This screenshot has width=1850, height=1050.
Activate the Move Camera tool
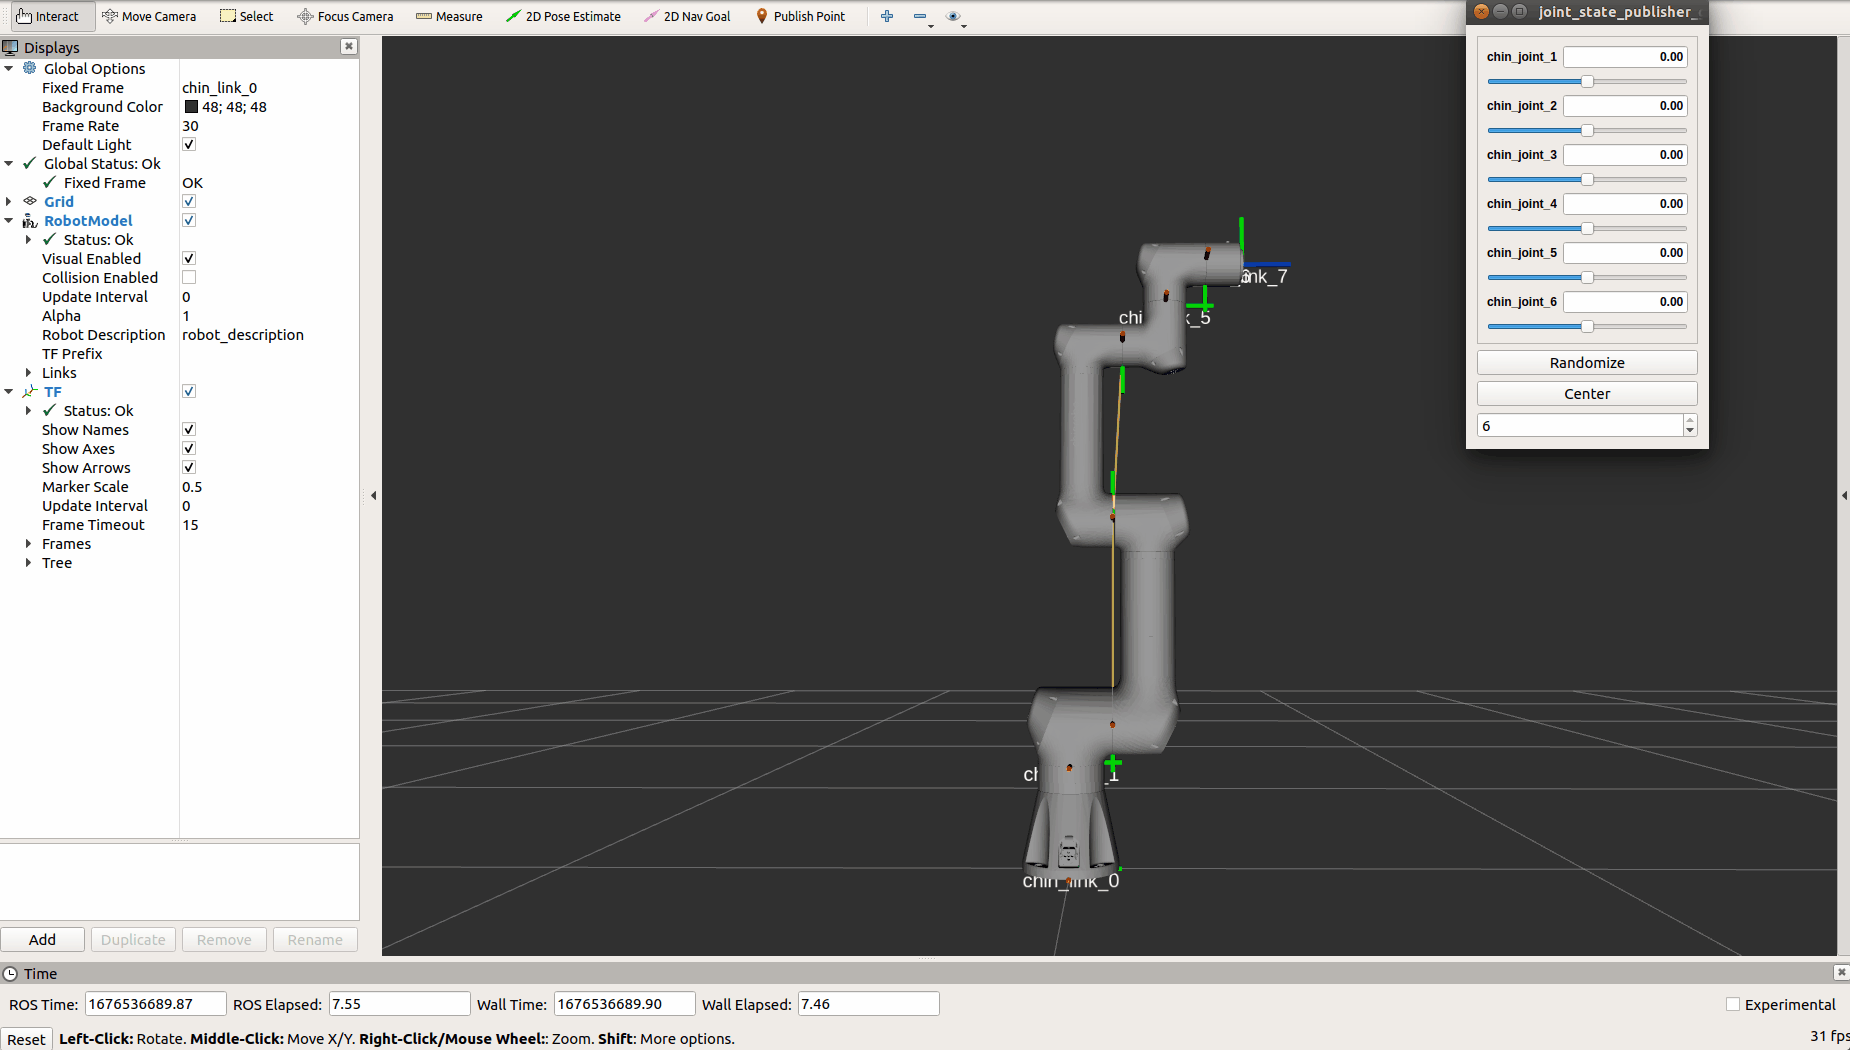tap(149, 16)
